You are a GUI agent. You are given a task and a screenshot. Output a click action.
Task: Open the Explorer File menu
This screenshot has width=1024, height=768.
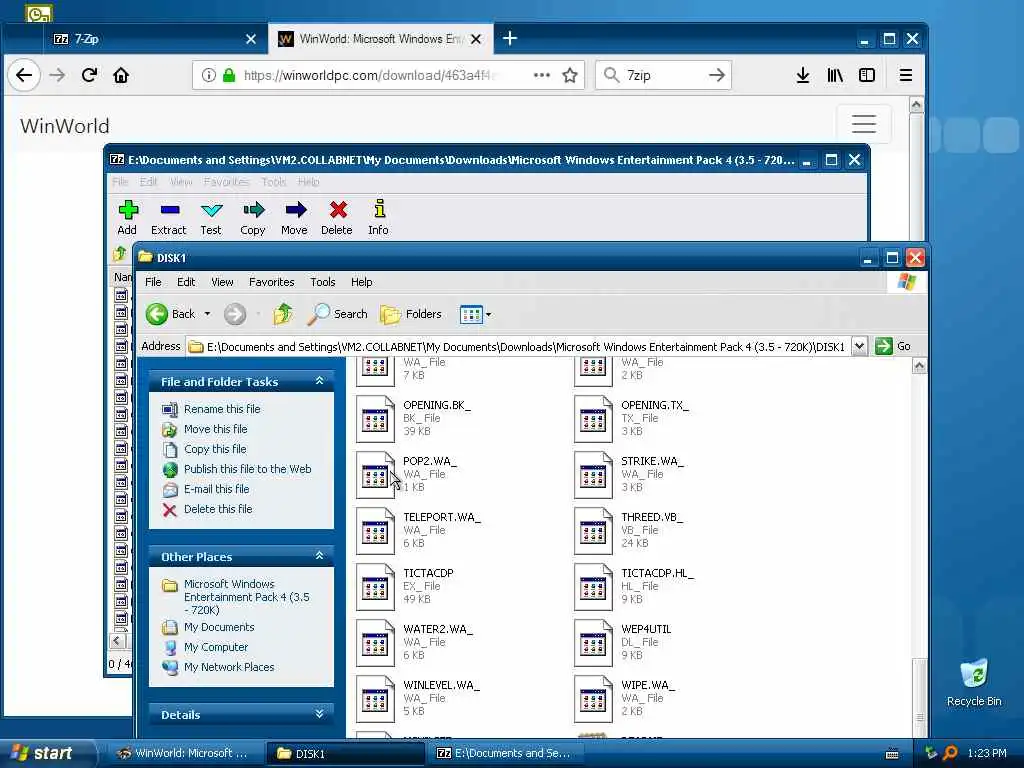pos(153,282)
